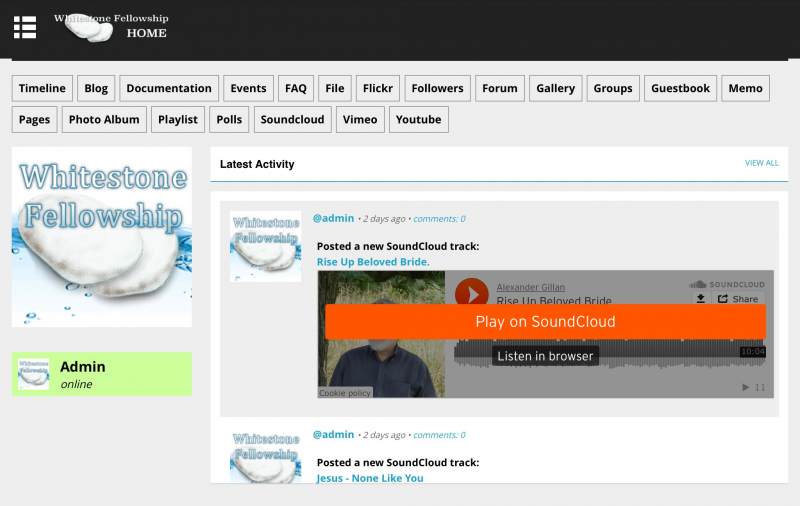Open the Rise Up Beloved Bride link

coord(373,262)
